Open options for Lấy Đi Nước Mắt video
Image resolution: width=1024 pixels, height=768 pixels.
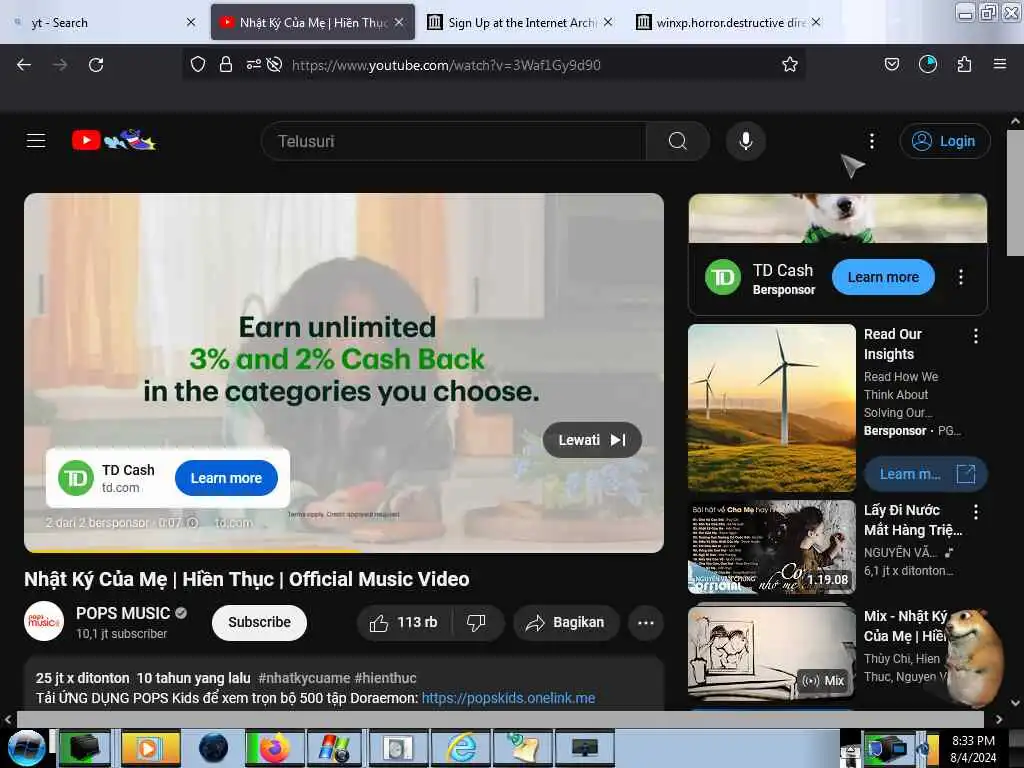coord(976,511)
